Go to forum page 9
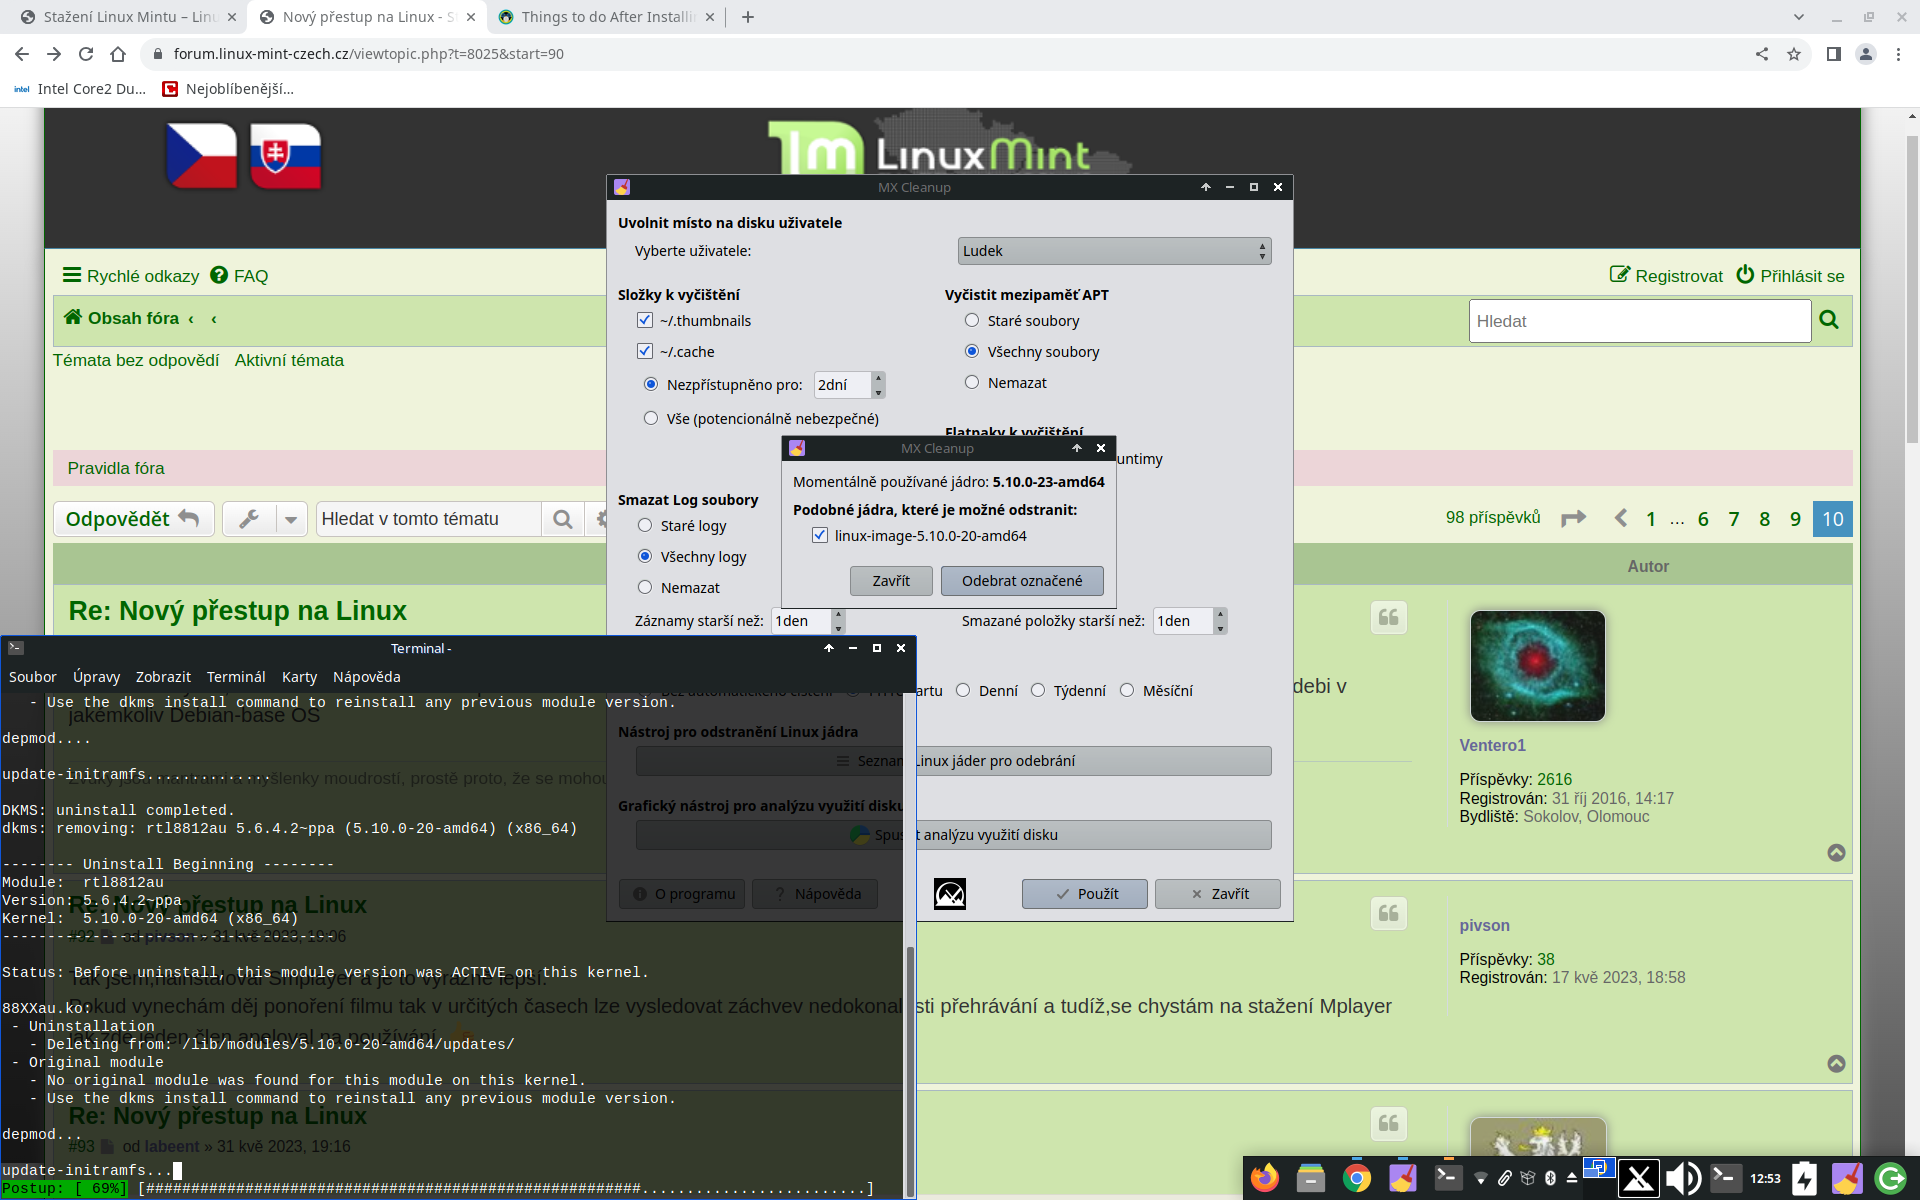 [x=1795, y=519]
